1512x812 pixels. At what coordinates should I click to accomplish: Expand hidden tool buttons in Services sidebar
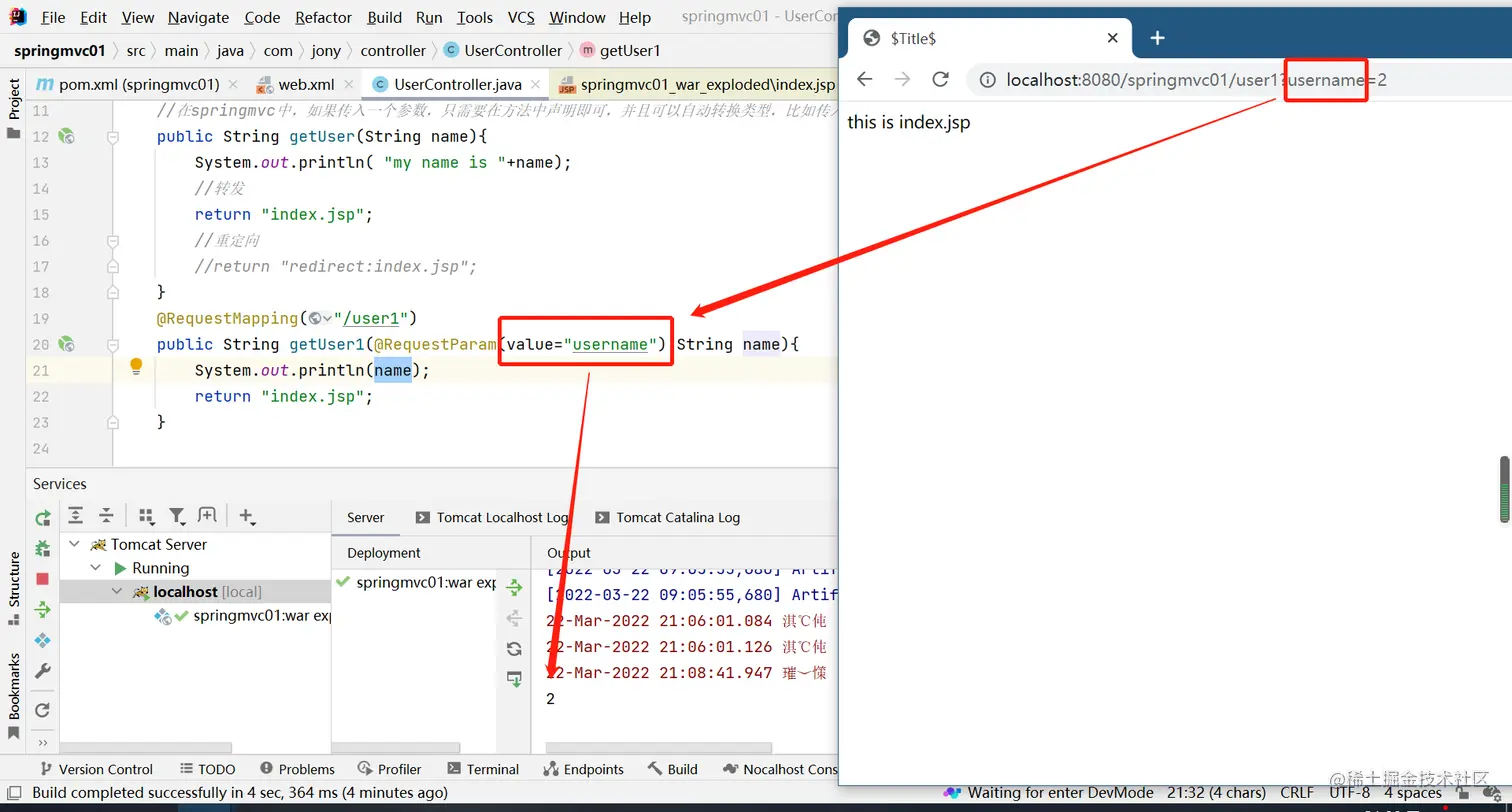(43, 743)
